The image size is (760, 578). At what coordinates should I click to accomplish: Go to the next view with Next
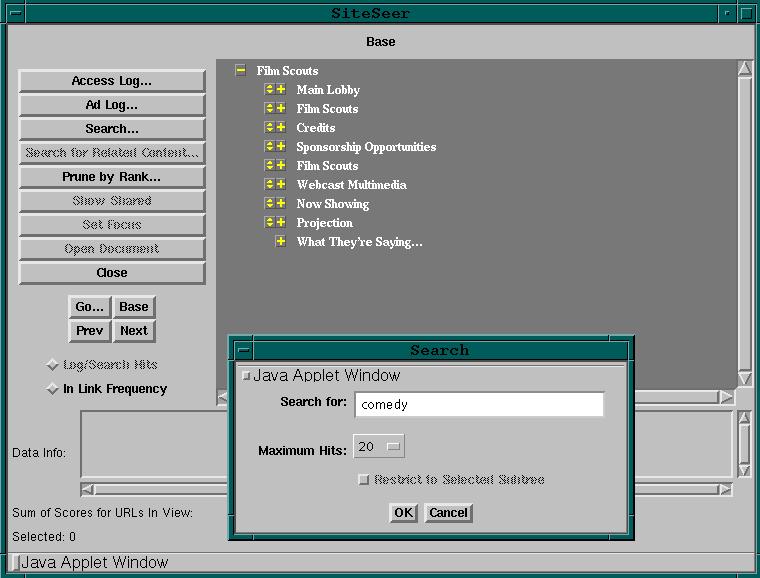tap(134, 331)
